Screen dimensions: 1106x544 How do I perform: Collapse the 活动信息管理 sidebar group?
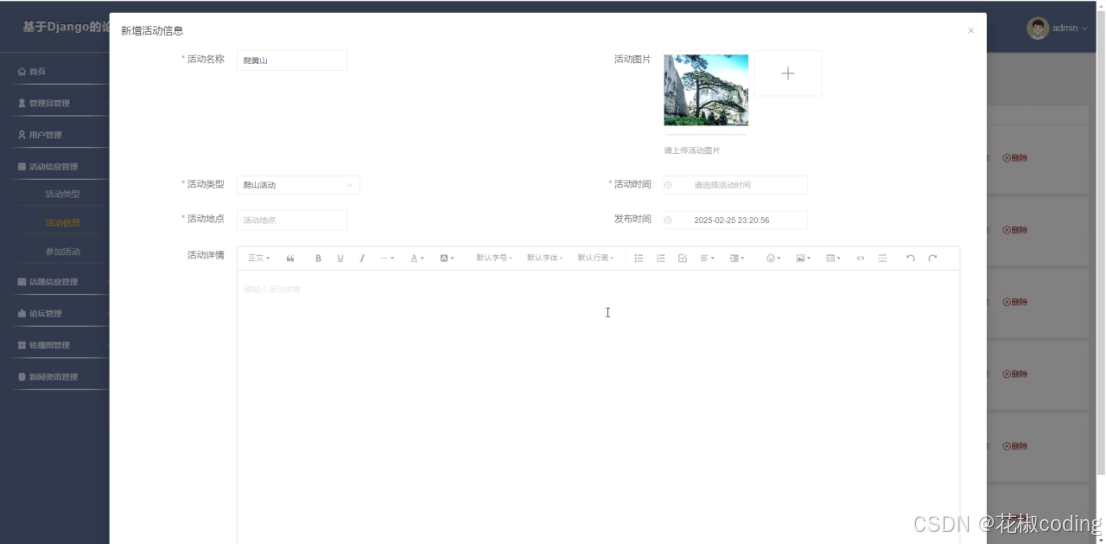(x=55, y=167)
